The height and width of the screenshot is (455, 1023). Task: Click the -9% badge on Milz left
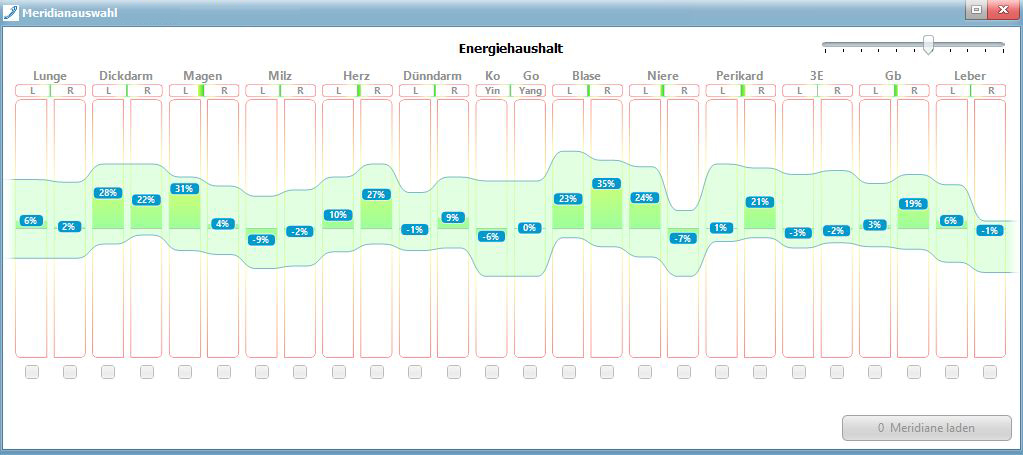coord(262,240)
